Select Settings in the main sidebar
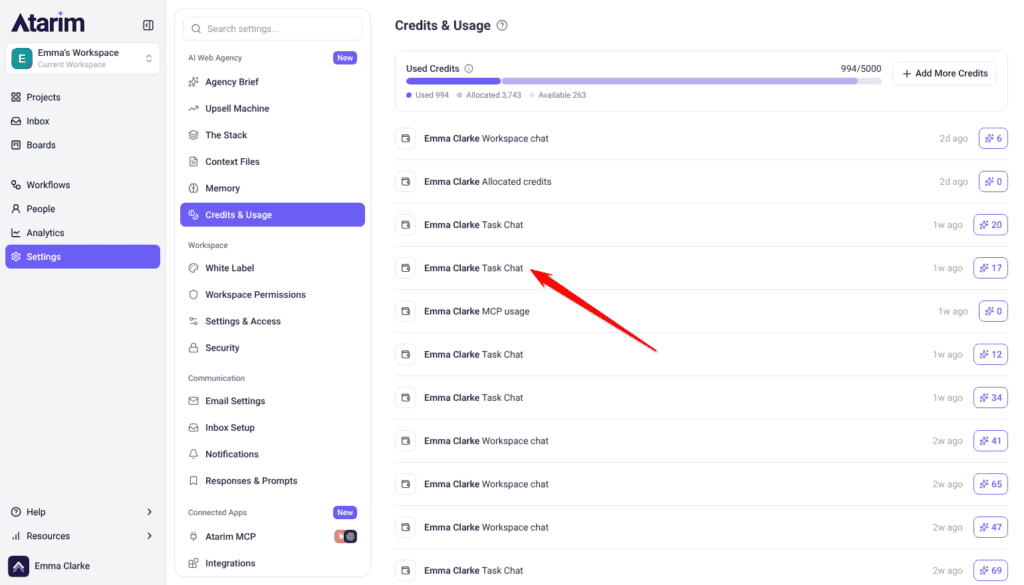Screen dimensions: 1024x585 (82, 257)
